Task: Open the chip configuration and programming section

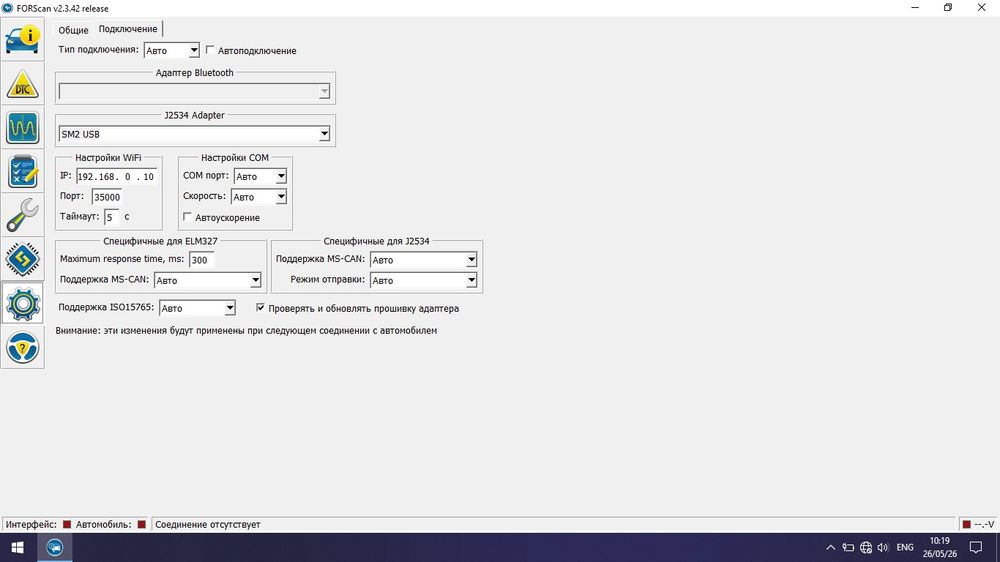Action: 22,259
